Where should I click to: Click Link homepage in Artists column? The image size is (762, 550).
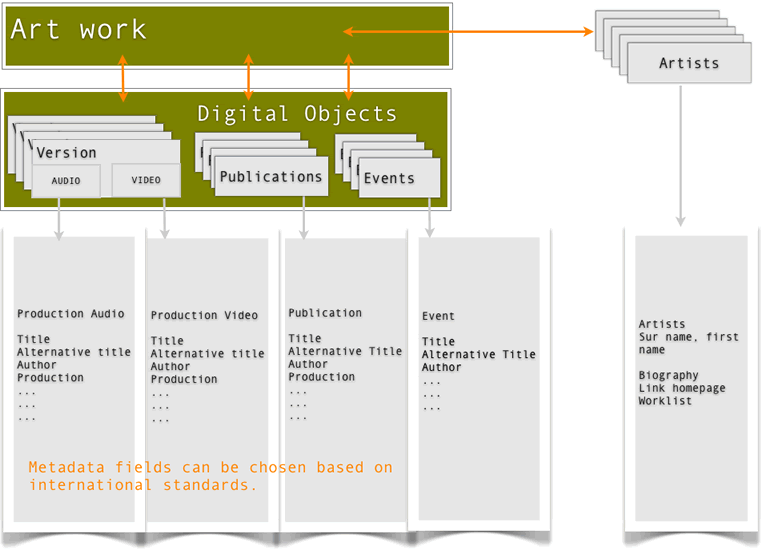coord(682,388)
